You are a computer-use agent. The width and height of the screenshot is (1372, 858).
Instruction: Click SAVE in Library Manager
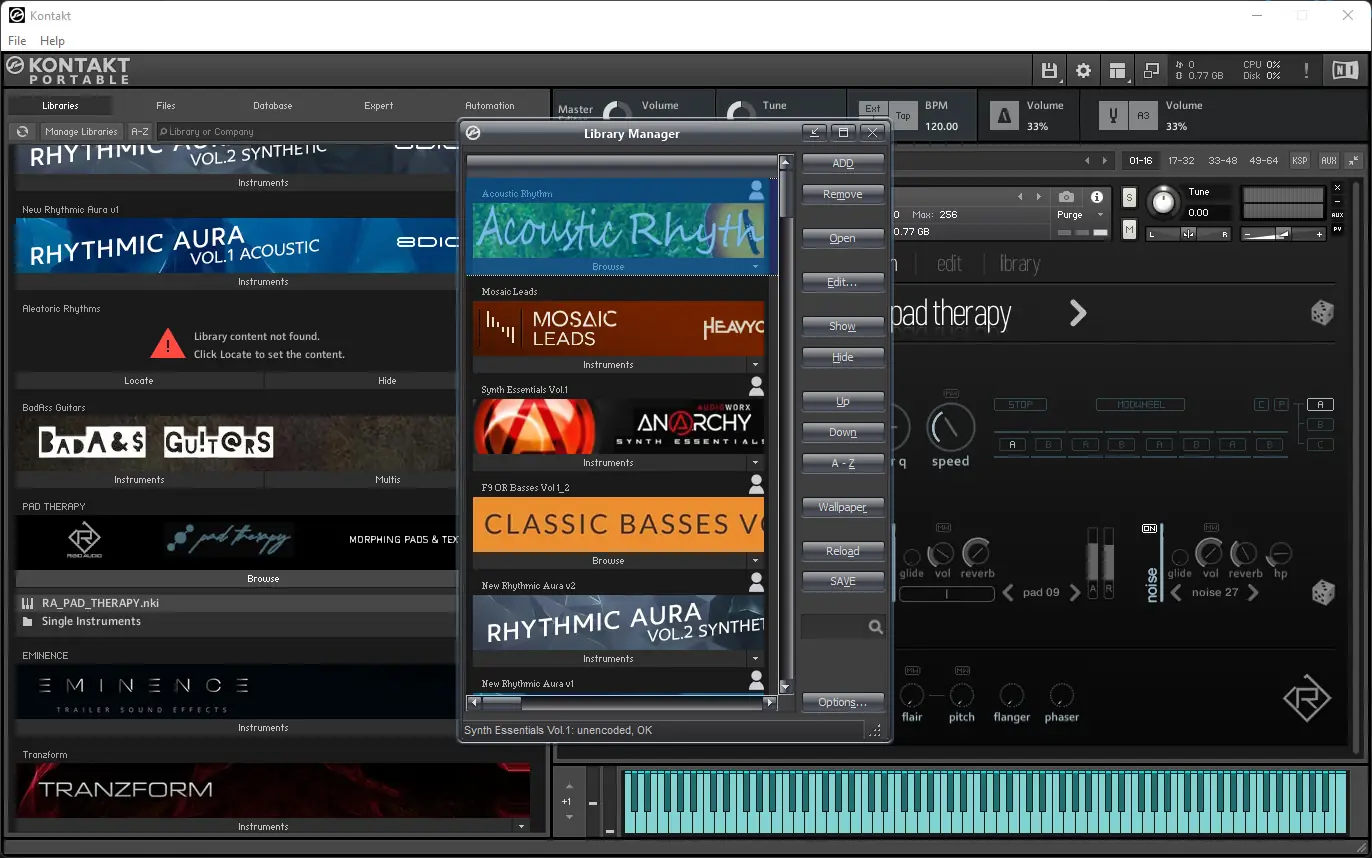point(843,581)
